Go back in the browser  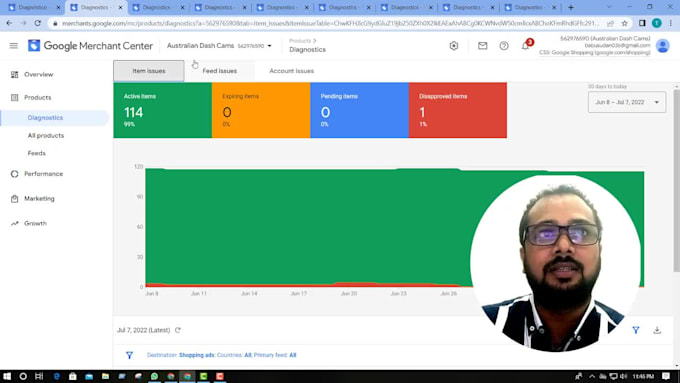click(x=10, y=23)
